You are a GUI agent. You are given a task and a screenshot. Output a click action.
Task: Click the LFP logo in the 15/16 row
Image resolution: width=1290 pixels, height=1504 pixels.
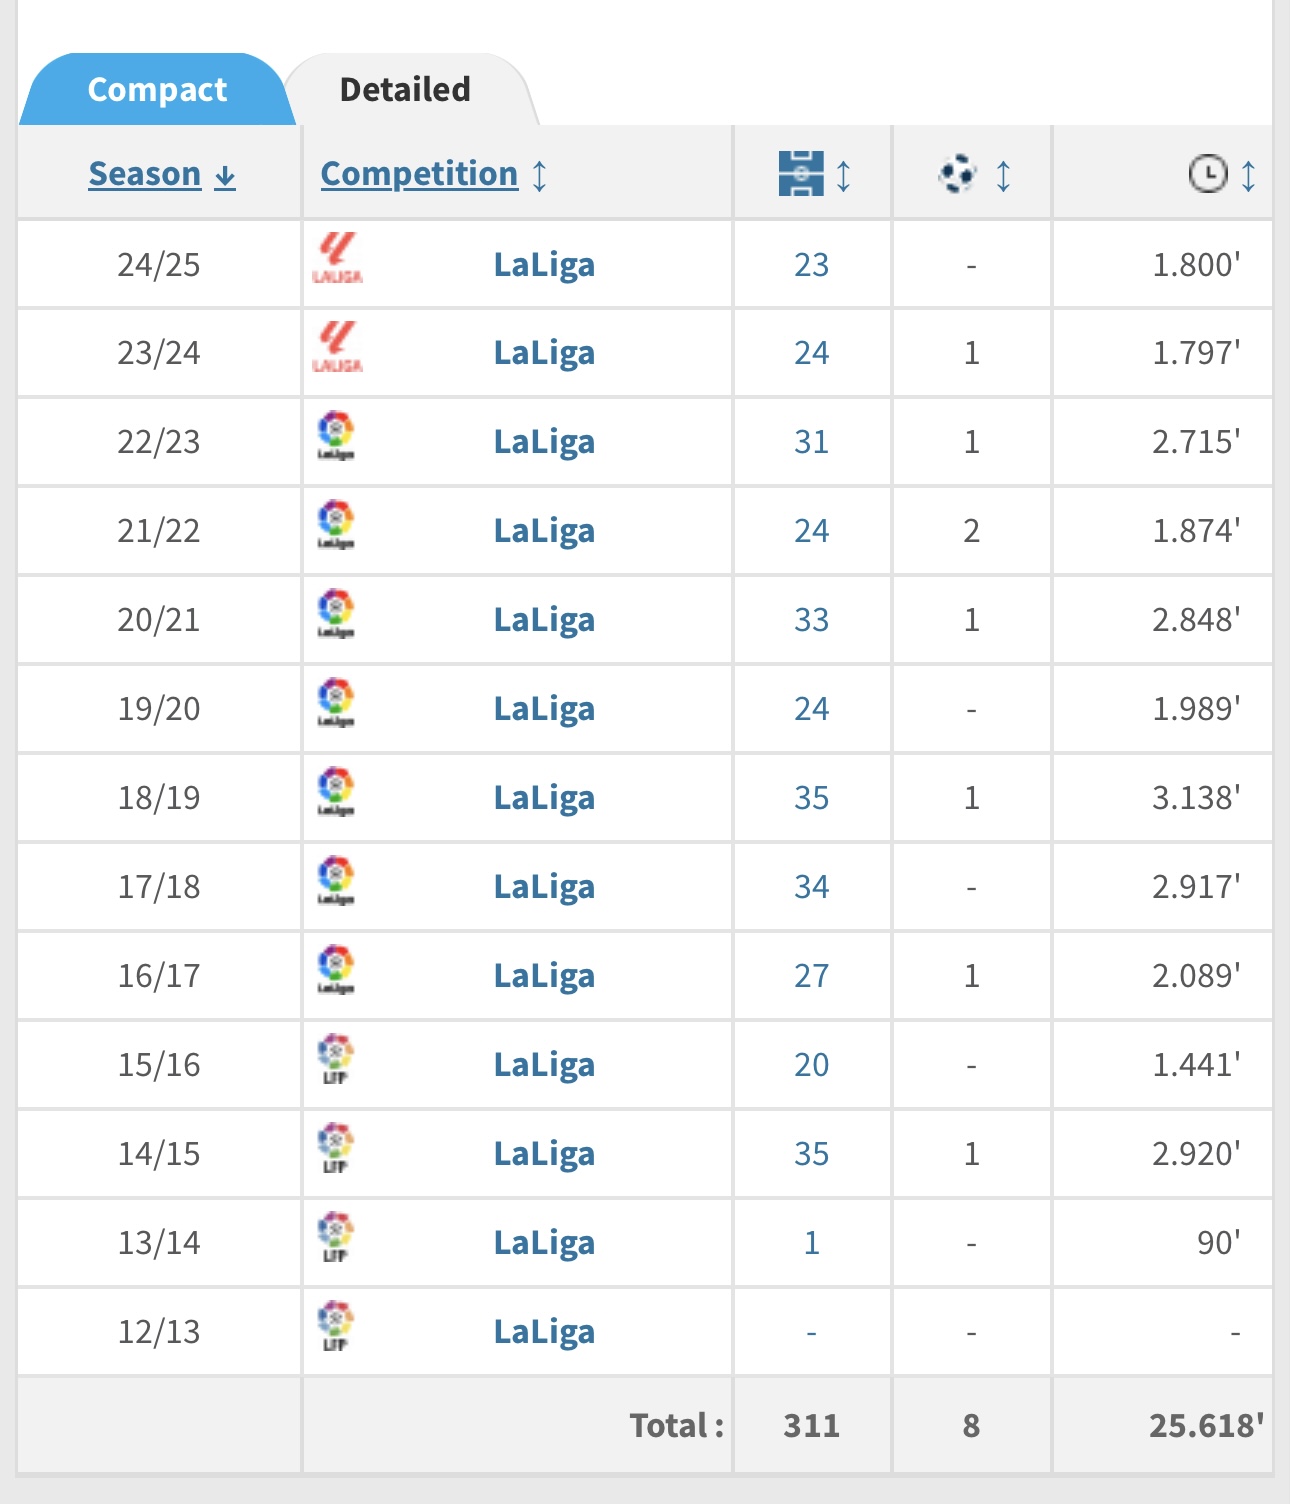click(336, 1059)
